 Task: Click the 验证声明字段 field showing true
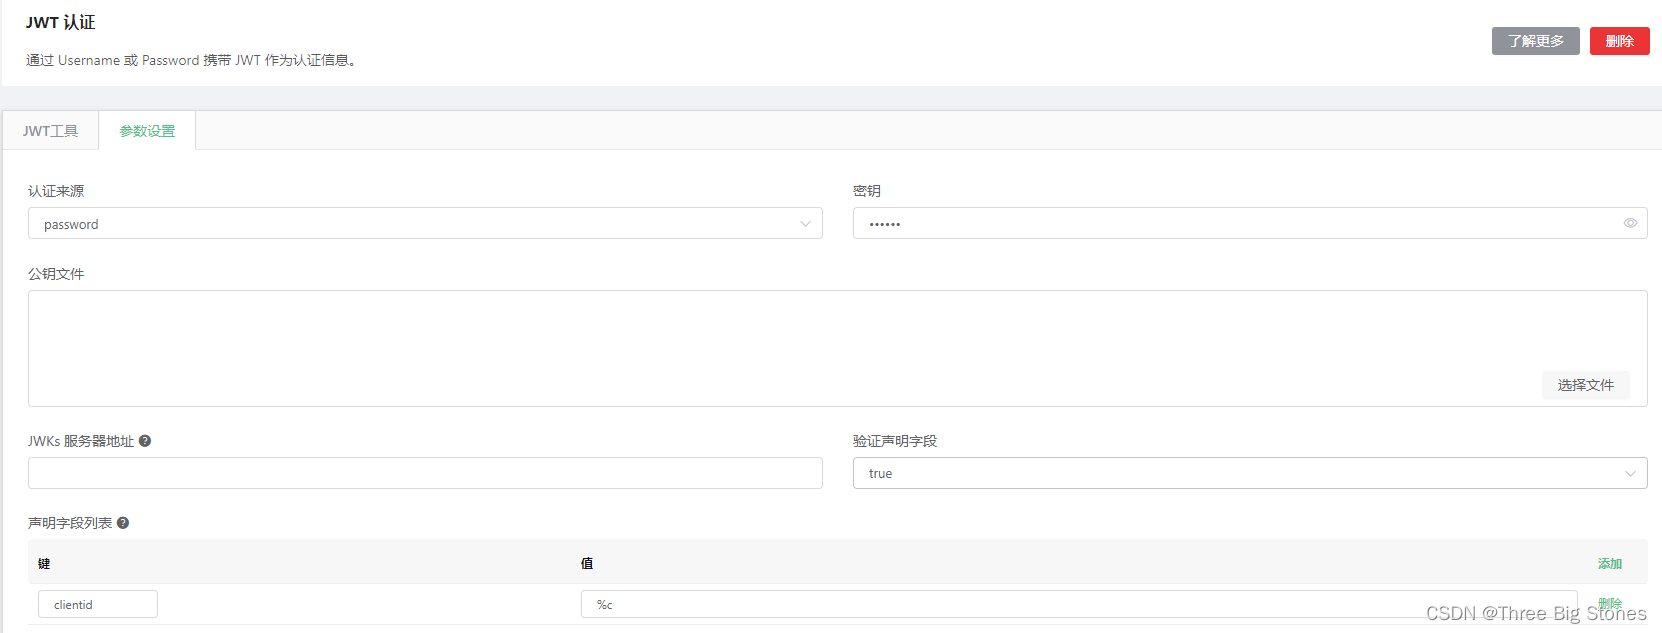click(x=1250, y=473)
